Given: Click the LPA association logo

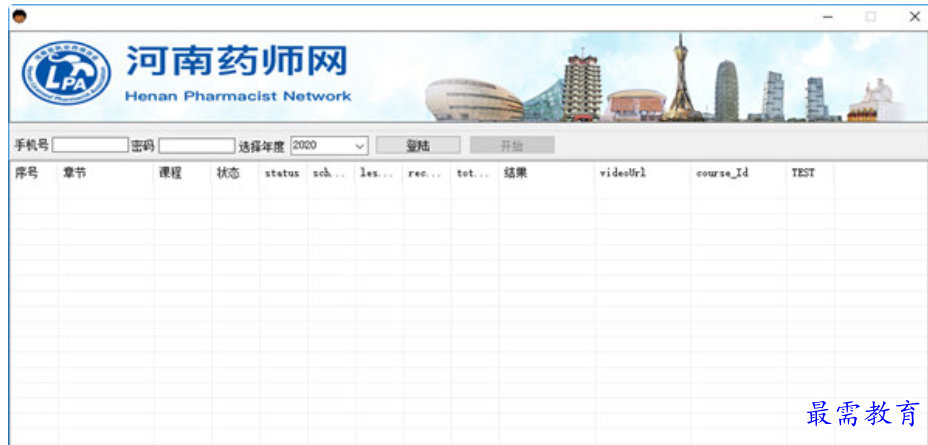Looking at the screenshot, I should (66, 73).
